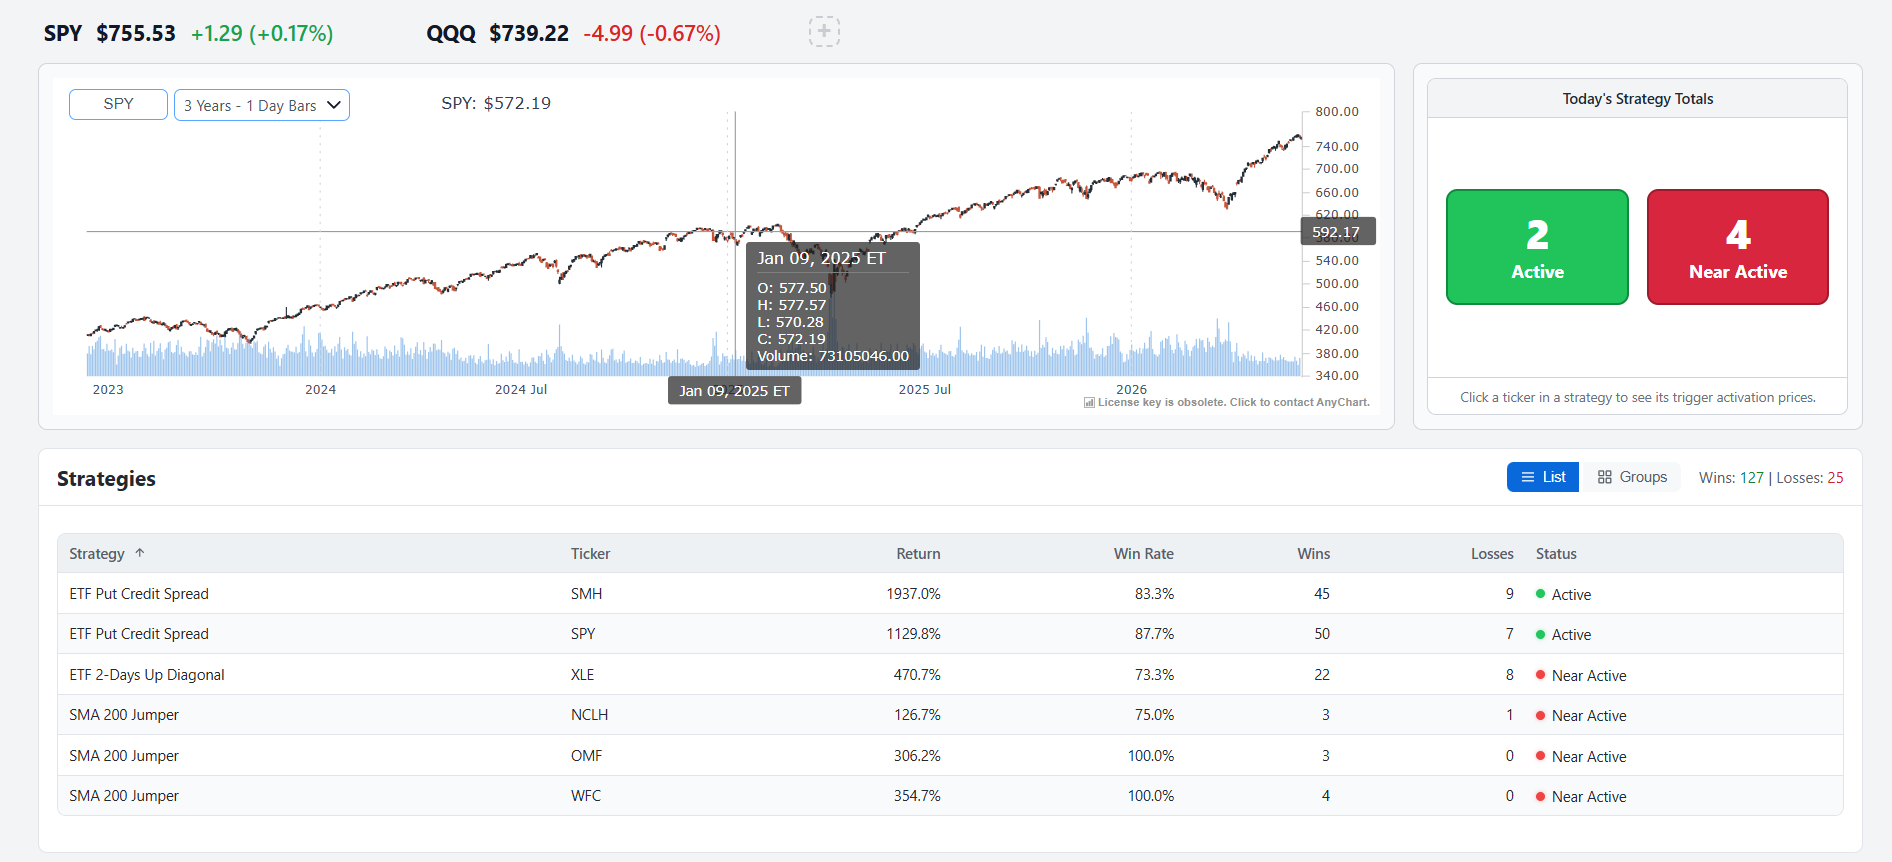Select the SPY chart symbol field
Viewport: 1892px width, 862px height.
pos(118,104)
